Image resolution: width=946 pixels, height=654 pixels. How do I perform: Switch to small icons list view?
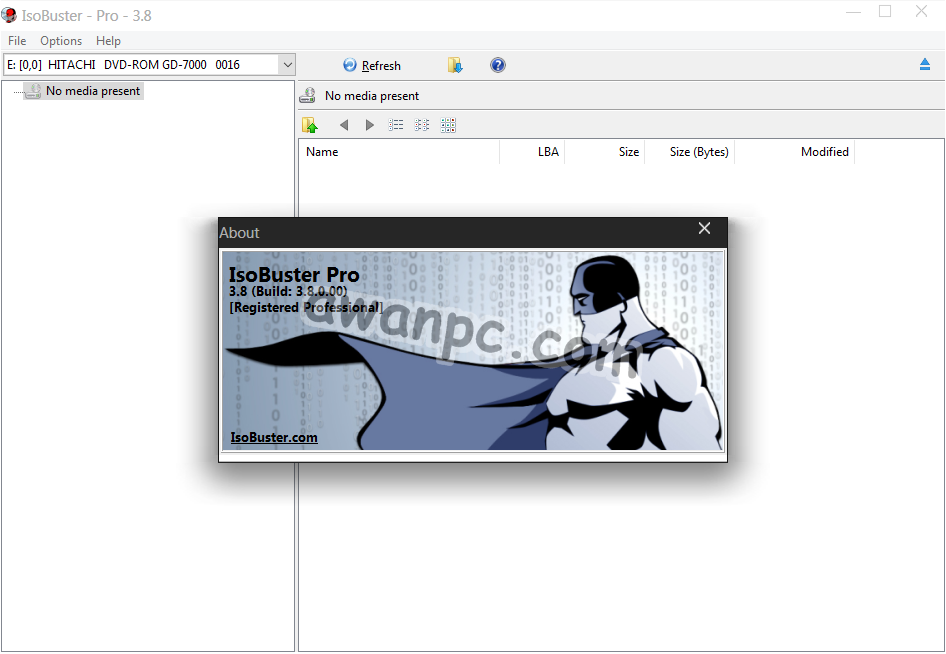click(x=422, y=125)
